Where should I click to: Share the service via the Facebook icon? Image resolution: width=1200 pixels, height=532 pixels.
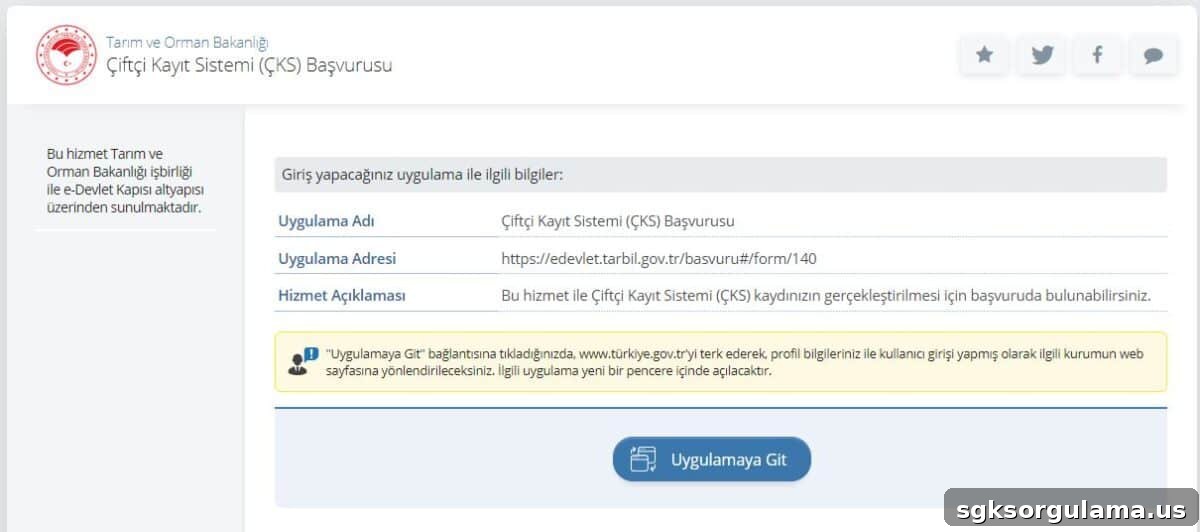pos(1097,55)
